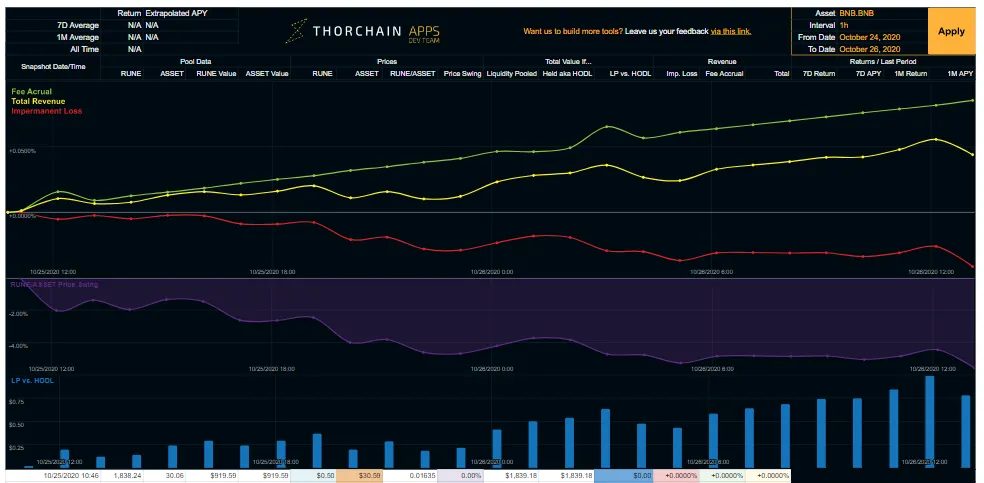This screenshot has width=984, height=483.
Task: Click the purple 'RUNE/ASSET Price Swing' chart label
Action: (x=55, y=284)
